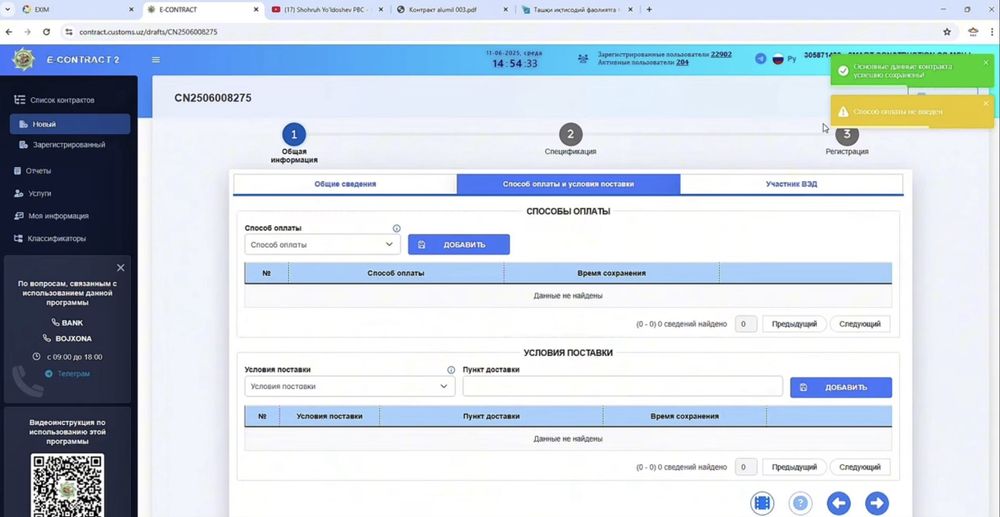This screenshot has height=517, width=1000.
Task: Click the round help question icon
Action: pos(800,503)
